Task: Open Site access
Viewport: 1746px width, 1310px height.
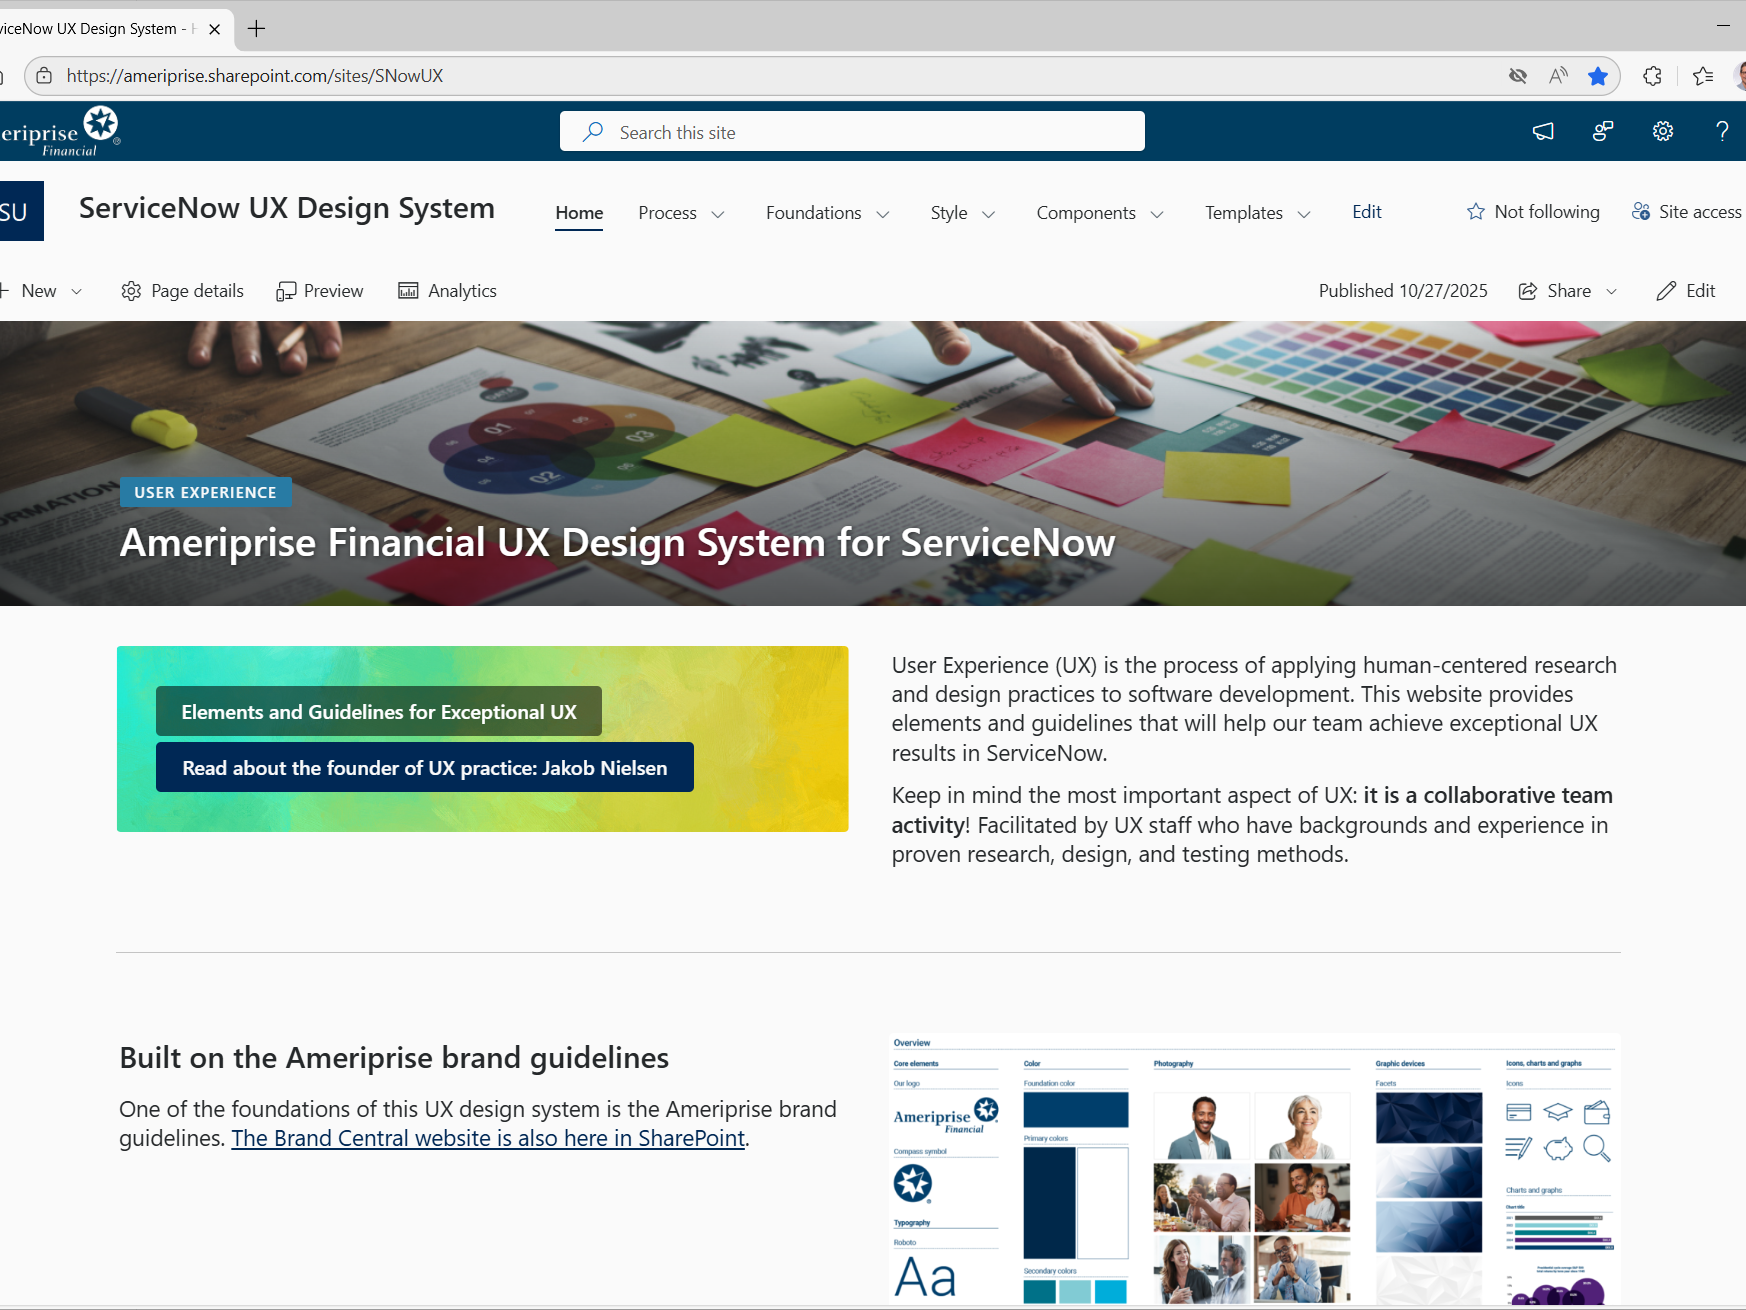Action: (1687, 212)
